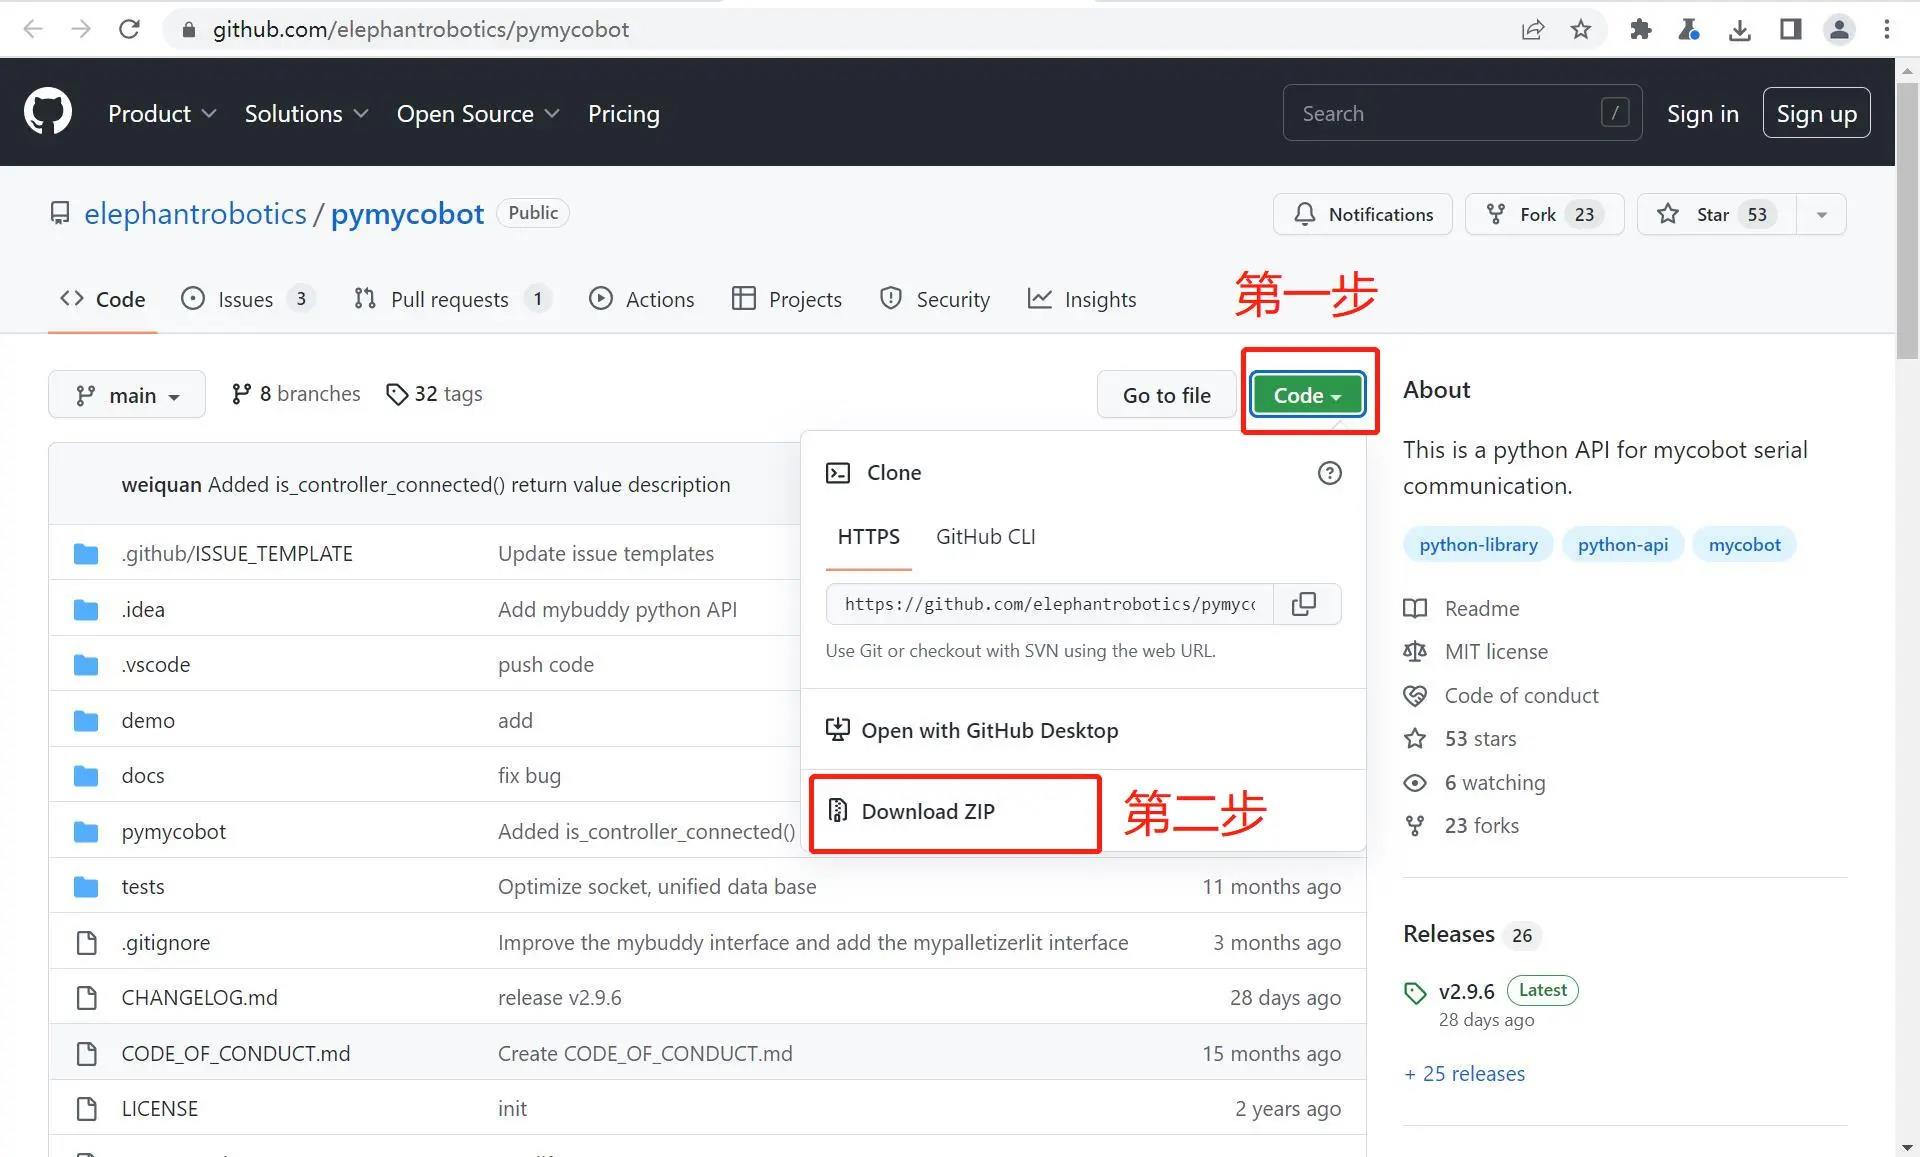Switch to the GitHub CLI tab
The width and height of the screenshot is (1920, 1157).
[x=985, y=537]
